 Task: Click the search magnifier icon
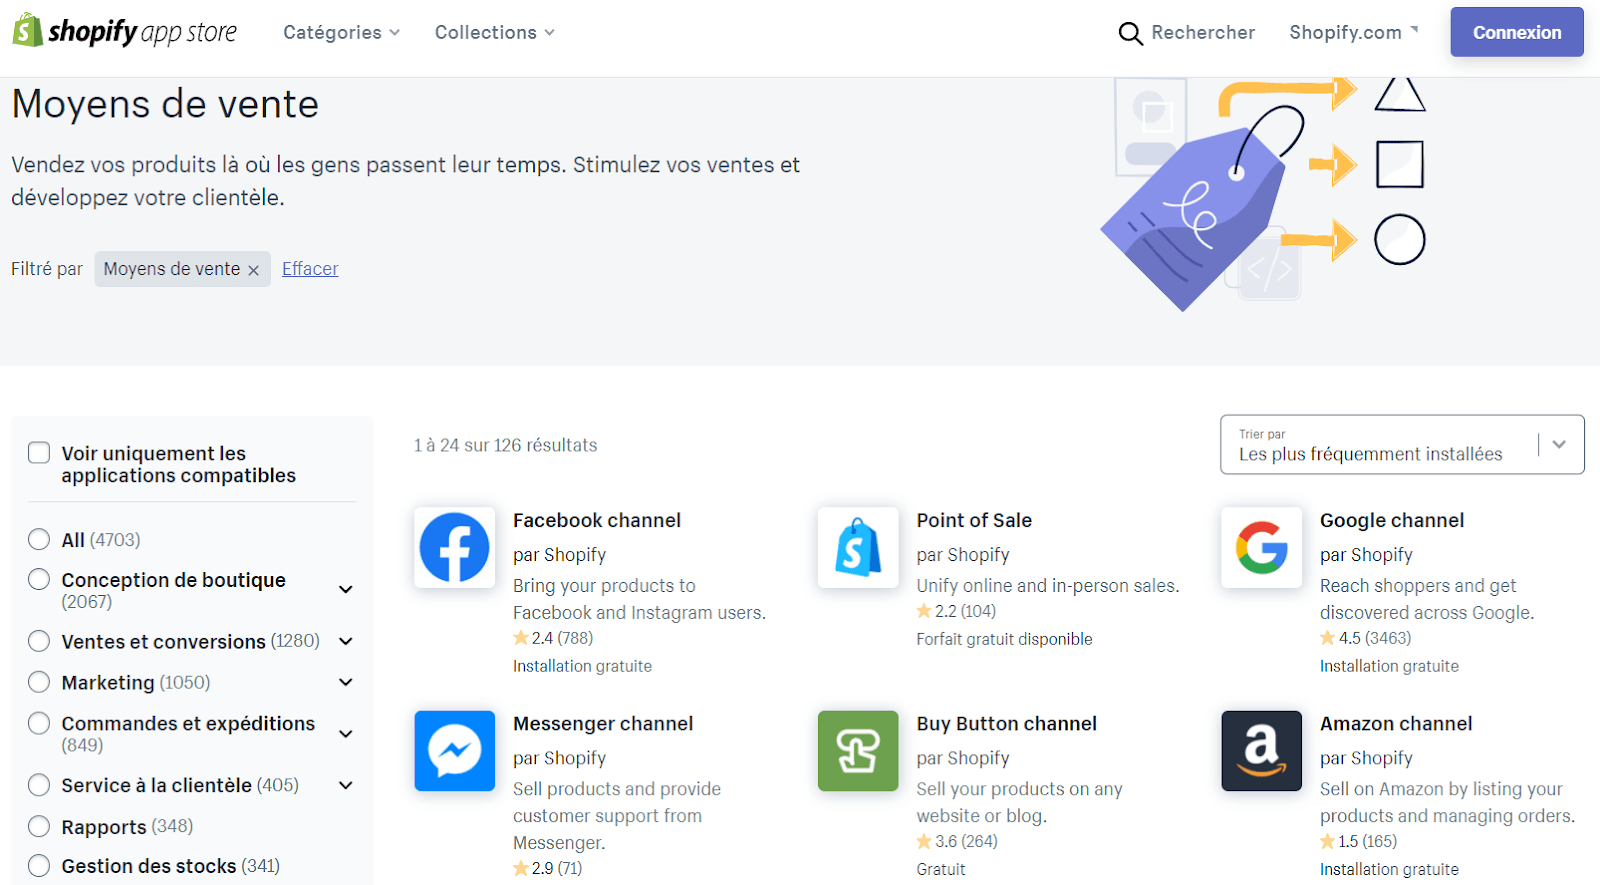(x=1130, y=33)
